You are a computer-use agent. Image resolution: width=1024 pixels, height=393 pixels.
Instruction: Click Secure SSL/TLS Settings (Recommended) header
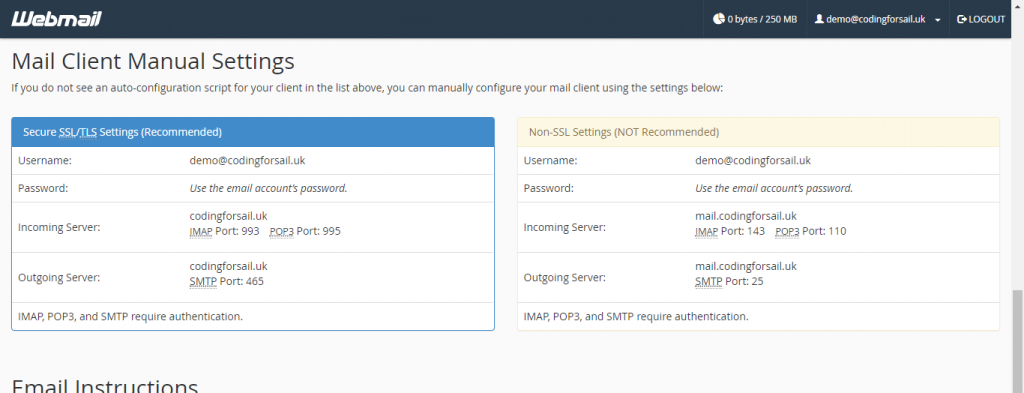tap(253, 132)
